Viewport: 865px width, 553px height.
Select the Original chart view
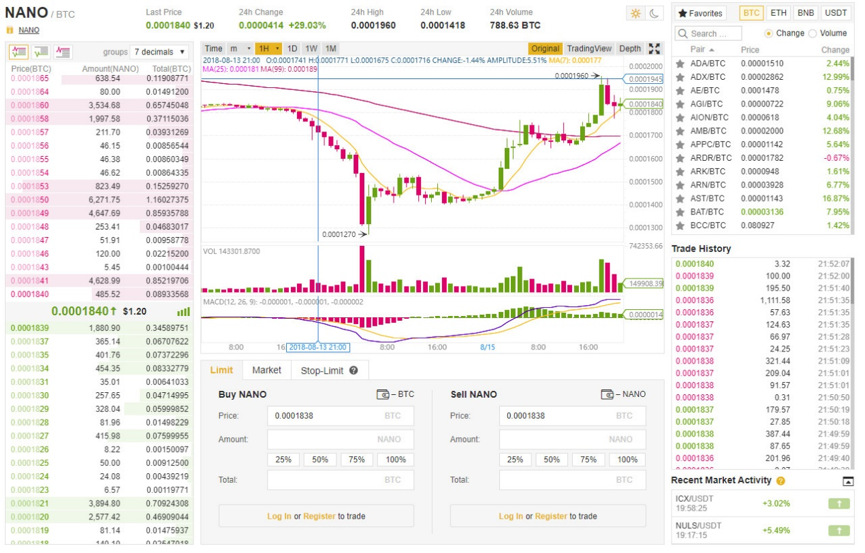545,49
